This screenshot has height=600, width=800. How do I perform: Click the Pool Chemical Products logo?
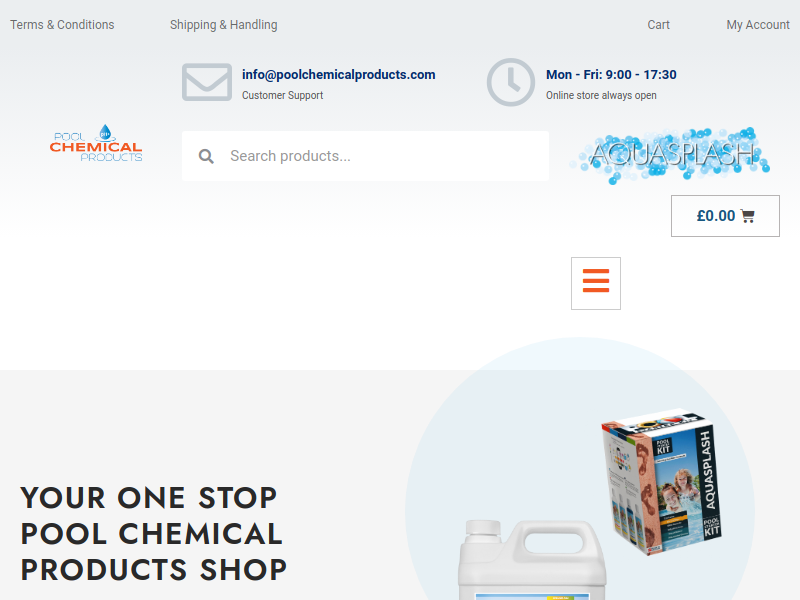point(96,143)
